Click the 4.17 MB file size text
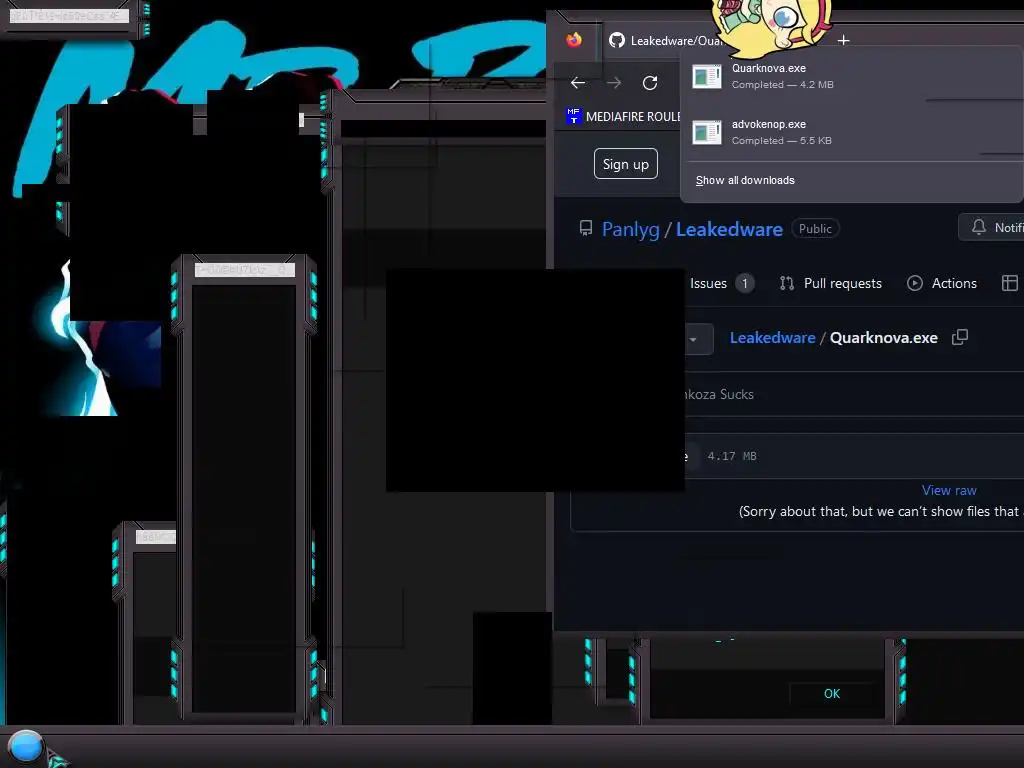The image size is (1024, 768). (x=732, y=456)
